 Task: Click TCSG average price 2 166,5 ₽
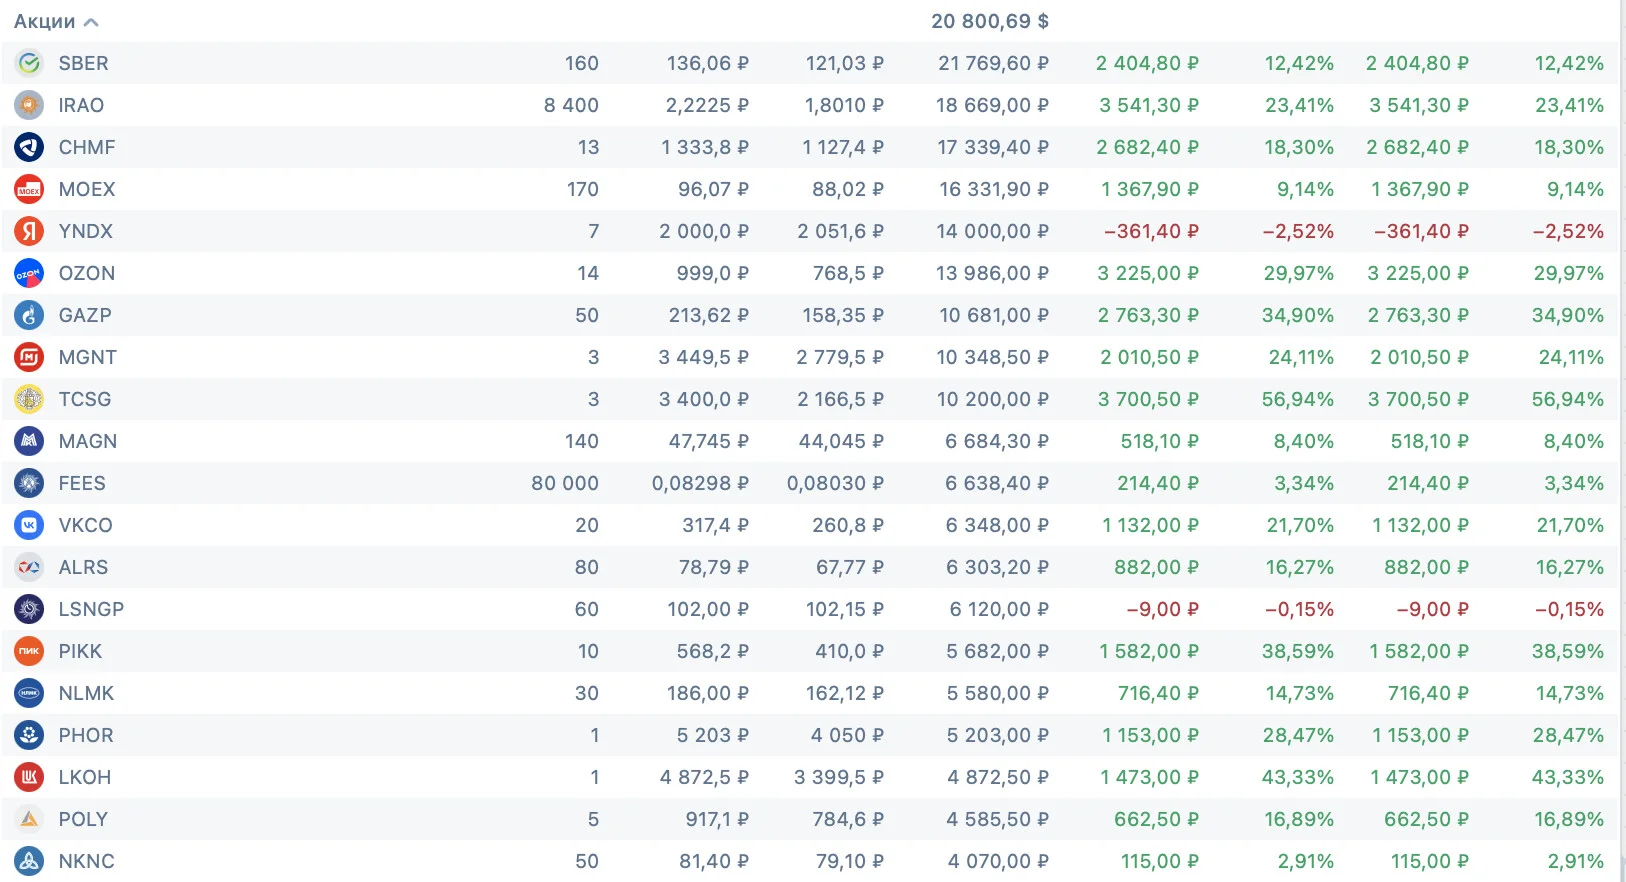pos(840,399)
